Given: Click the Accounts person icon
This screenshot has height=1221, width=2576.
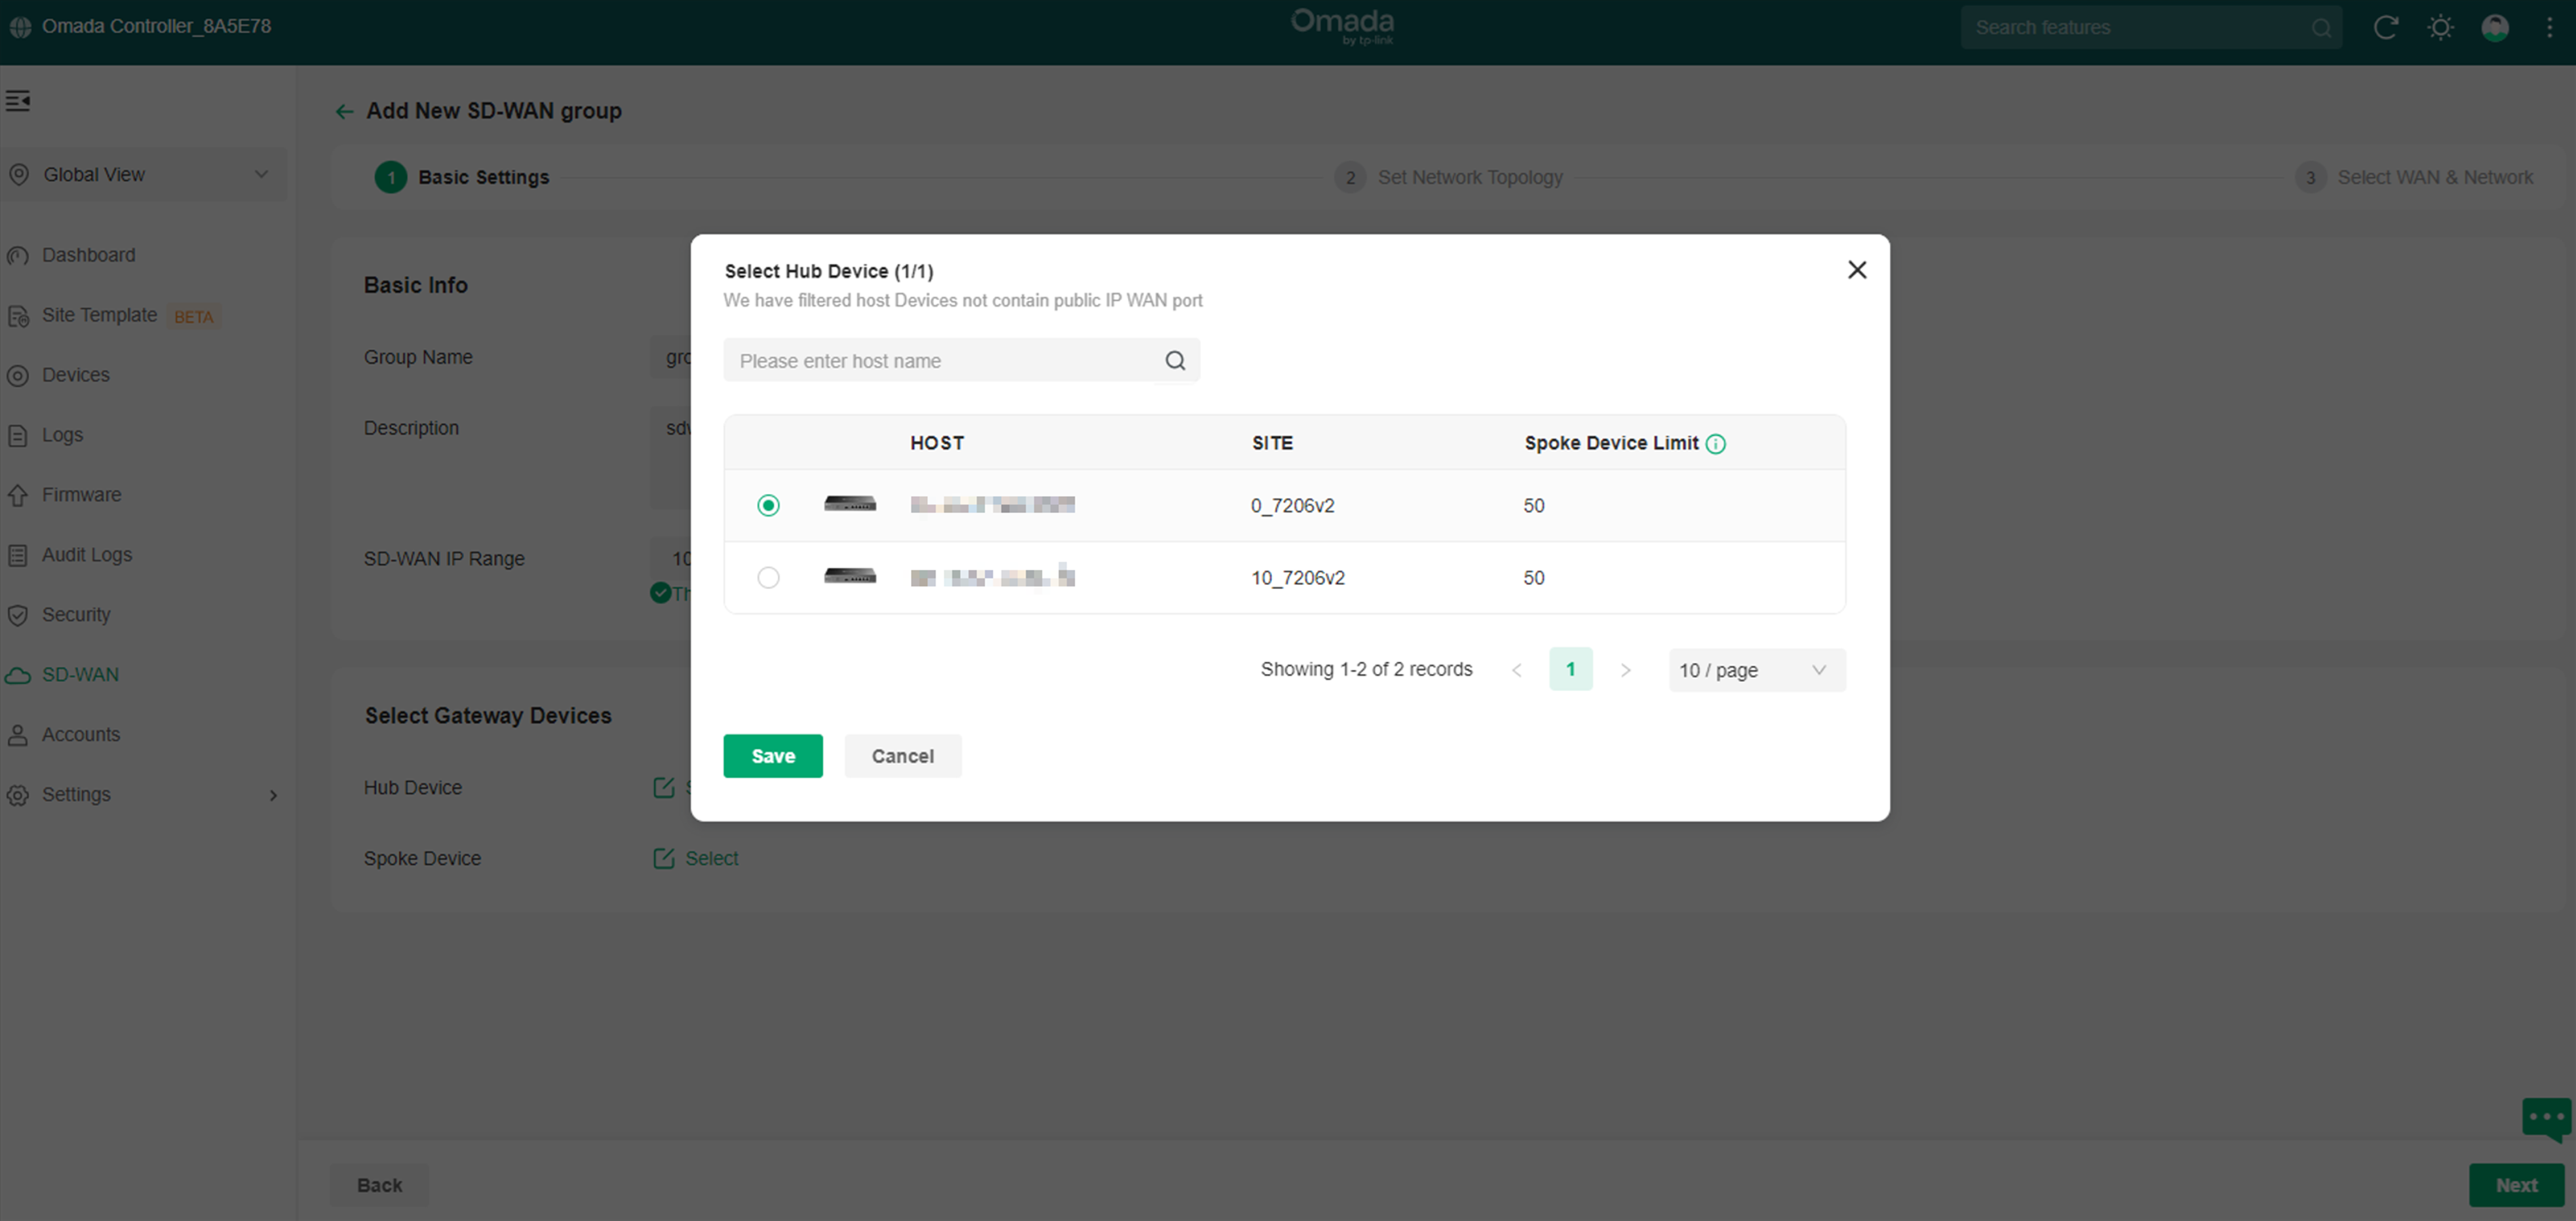Looking at the screenshot, I should tap(18, 736).
